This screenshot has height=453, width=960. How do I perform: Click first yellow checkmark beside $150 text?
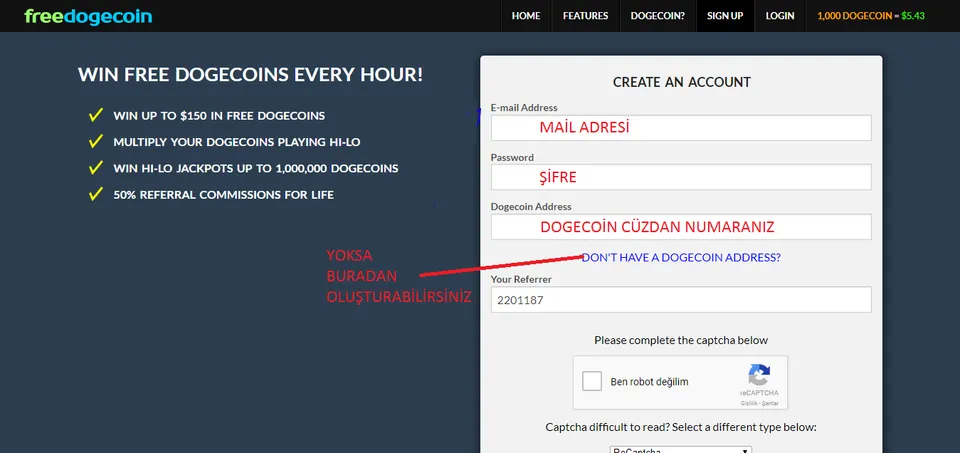(x=96, y=115)
